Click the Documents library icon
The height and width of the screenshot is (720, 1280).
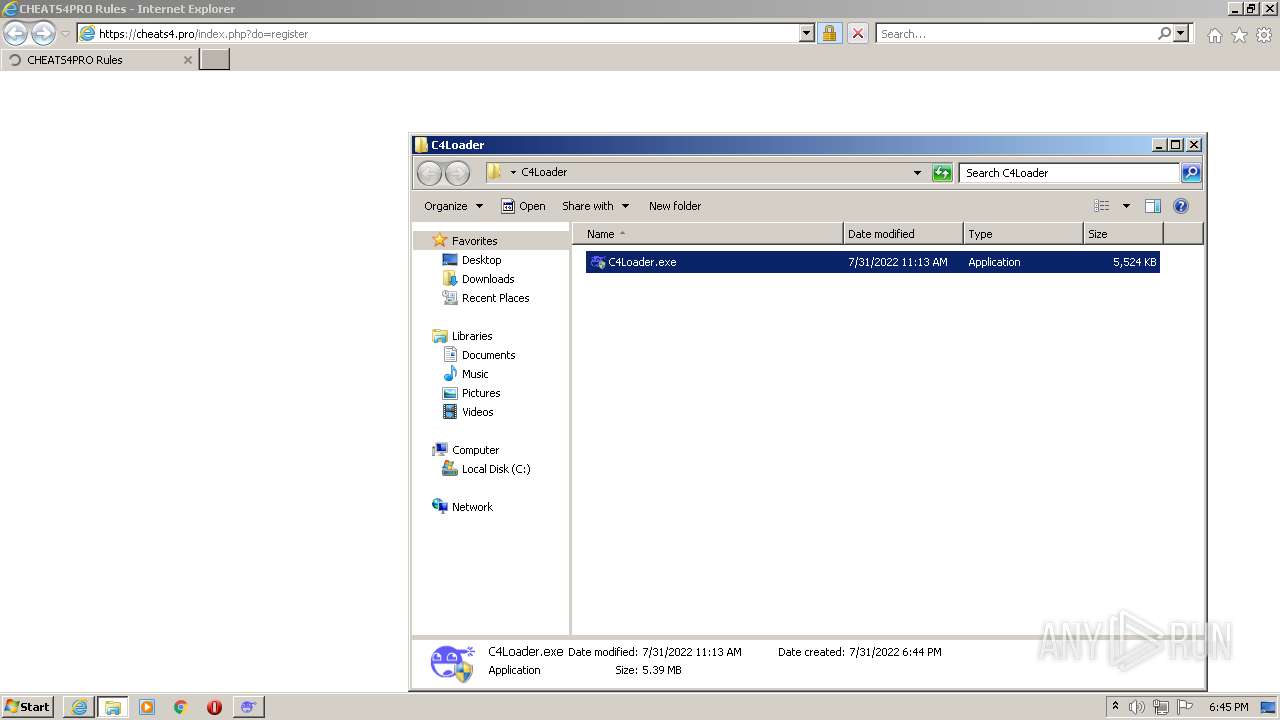[x=450, y=355]
